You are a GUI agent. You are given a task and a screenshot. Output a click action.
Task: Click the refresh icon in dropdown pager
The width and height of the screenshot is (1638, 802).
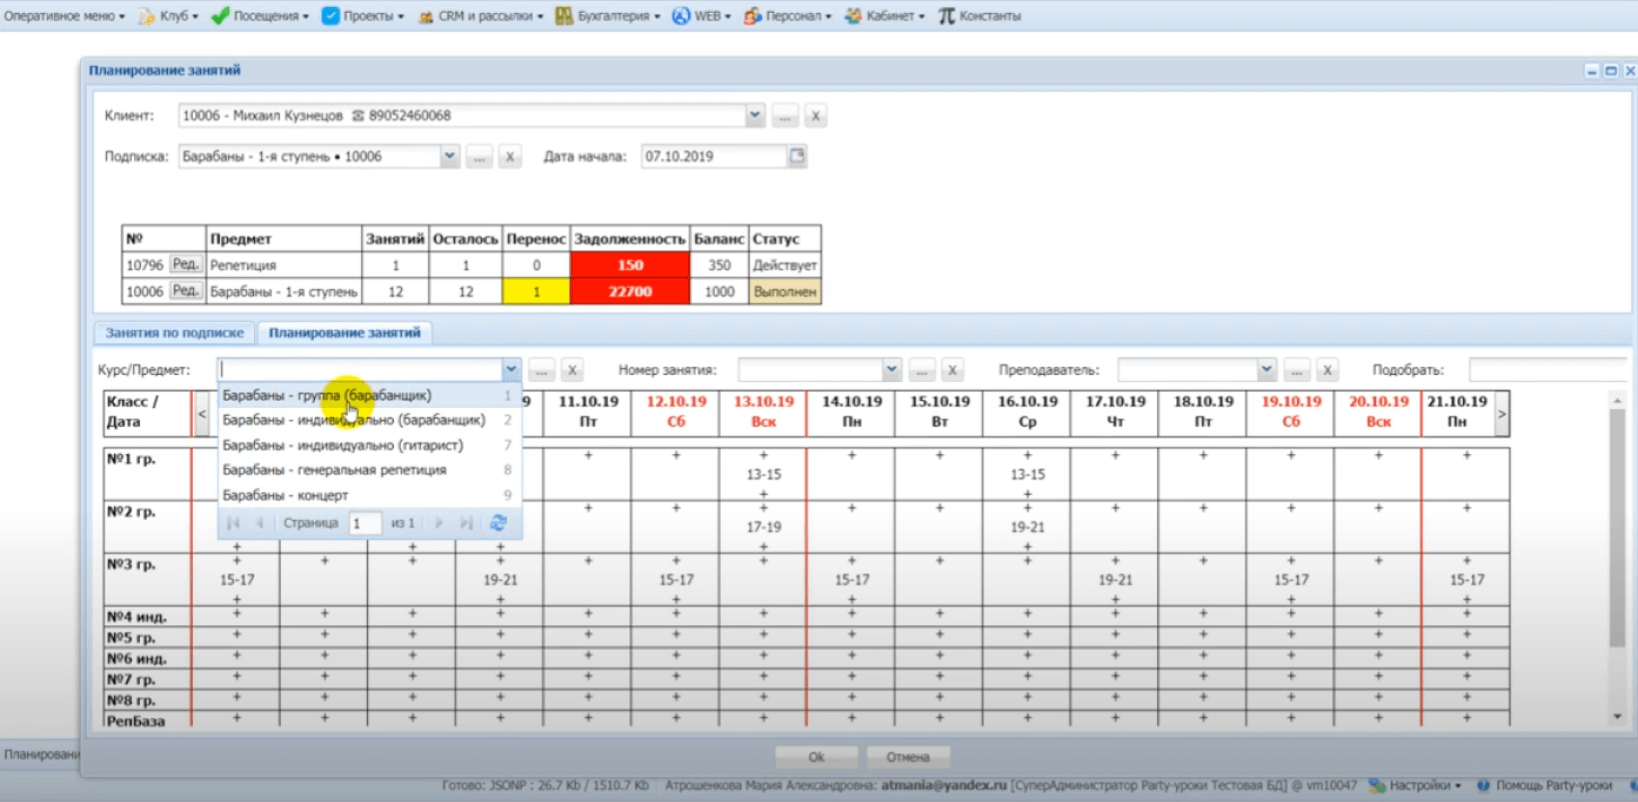(498, 523)
